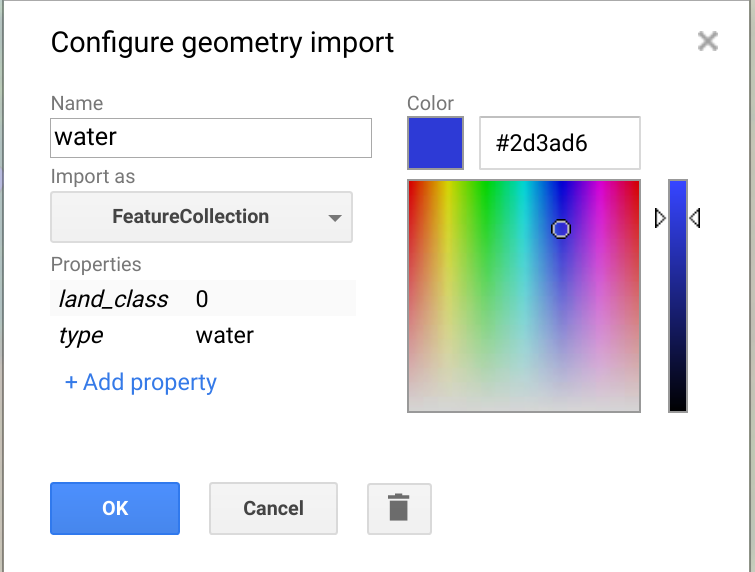Select the land_class property name
755x572 pixels.
coord(113,299)
